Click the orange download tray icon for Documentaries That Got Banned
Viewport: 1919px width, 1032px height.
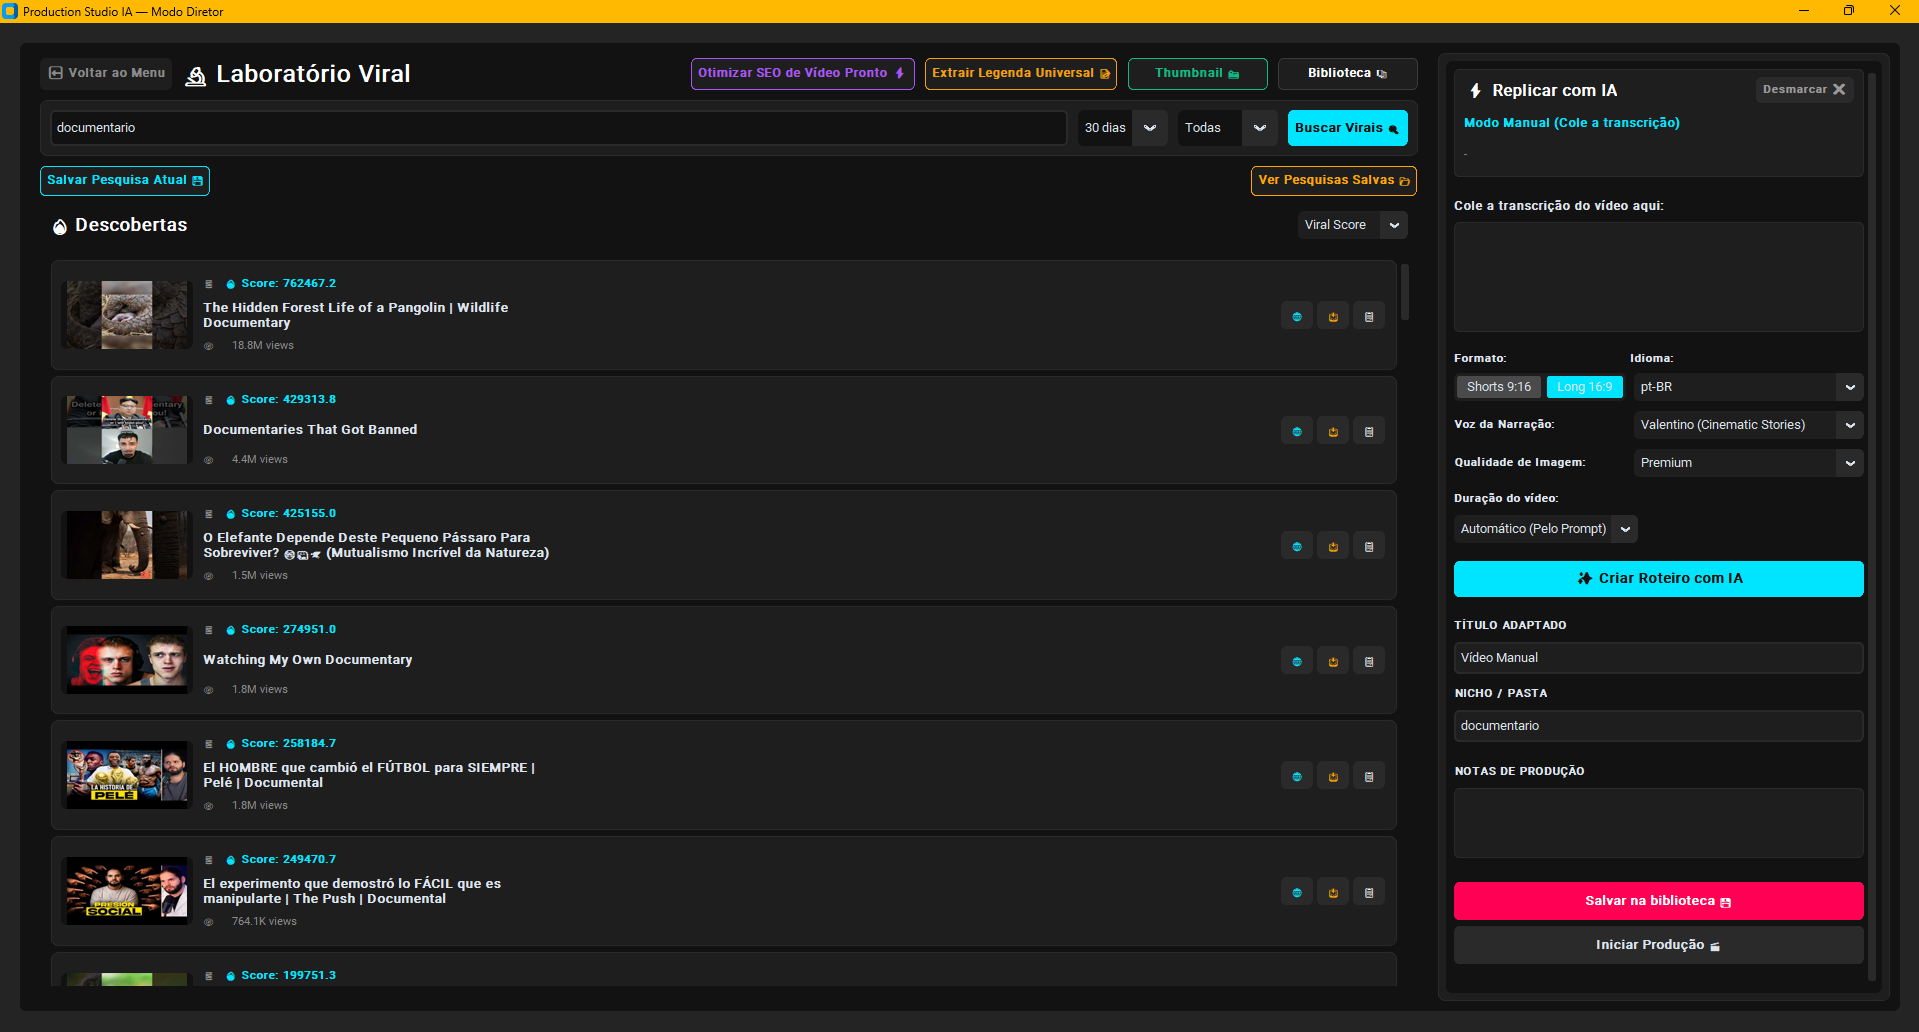tap(1333, 431)
